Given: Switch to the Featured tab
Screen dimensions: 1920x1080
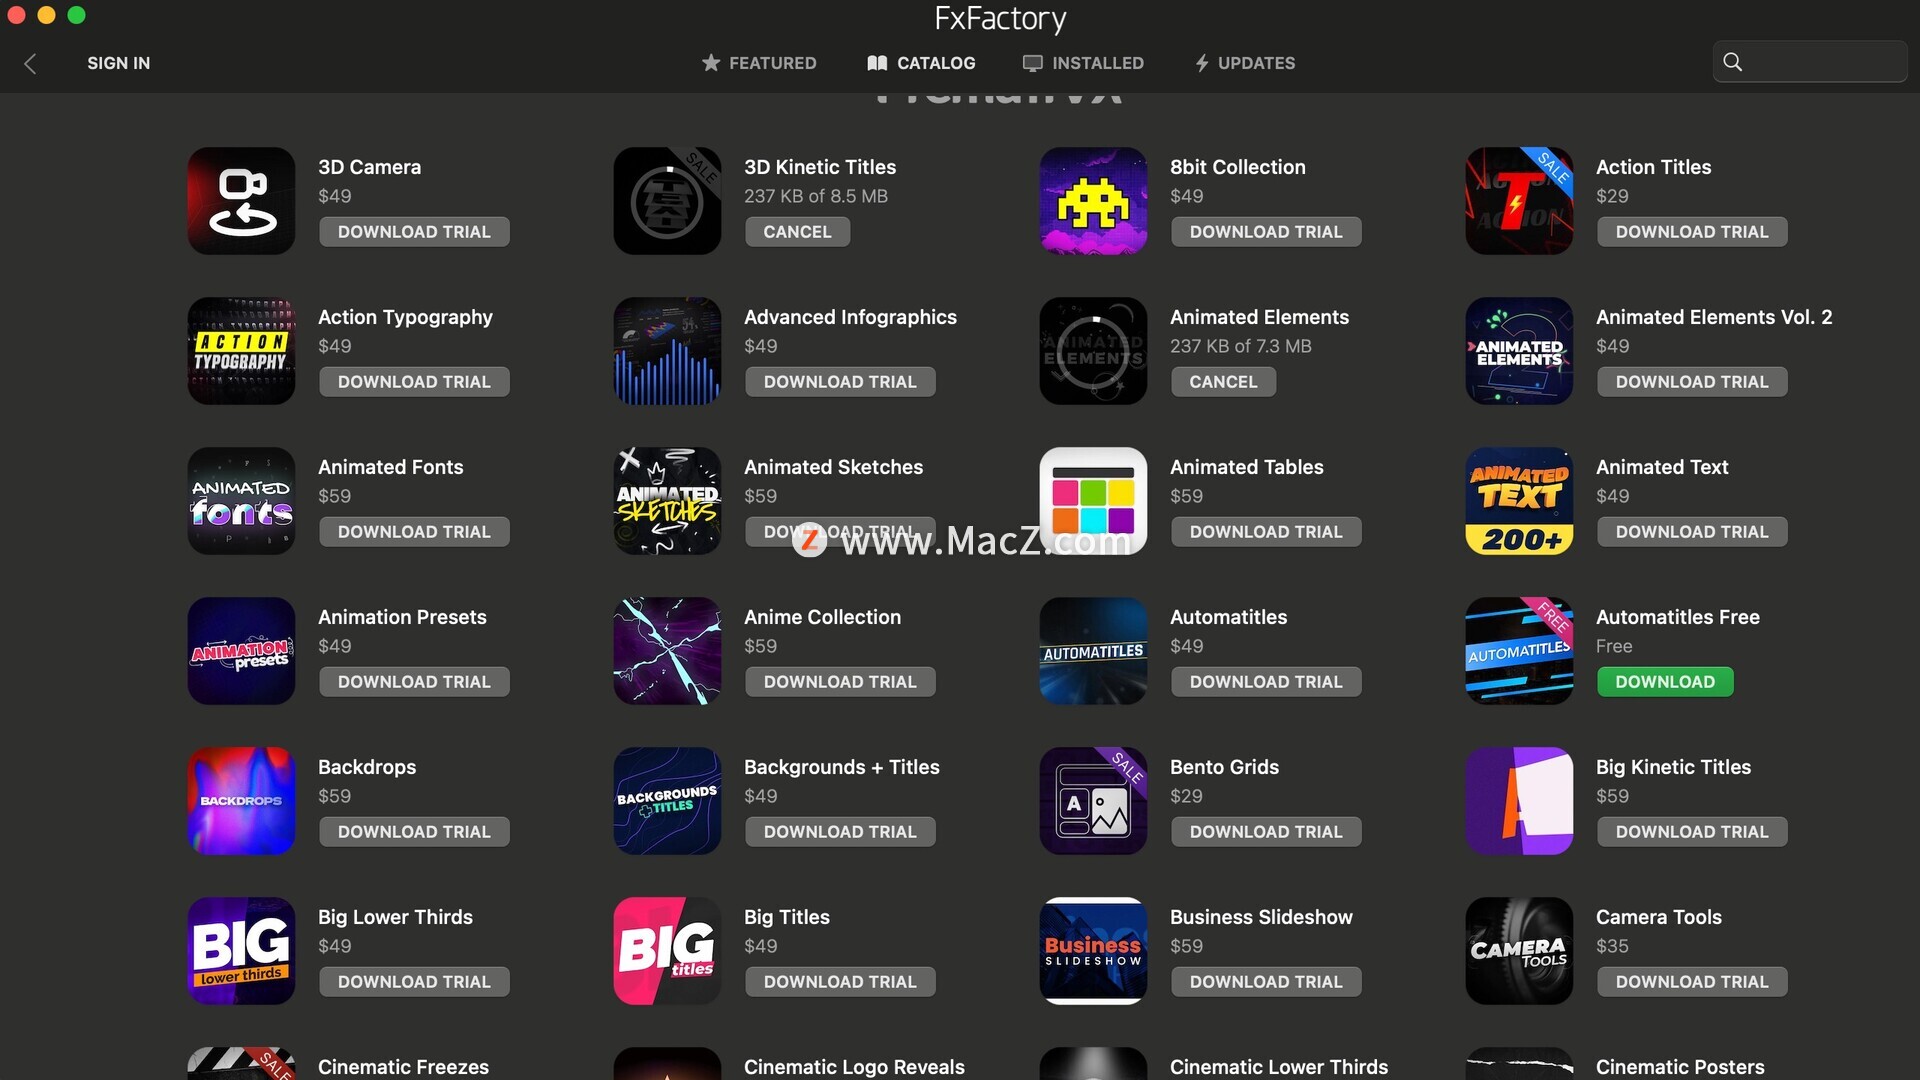Looking at the screenshot, I should (759, 63).
